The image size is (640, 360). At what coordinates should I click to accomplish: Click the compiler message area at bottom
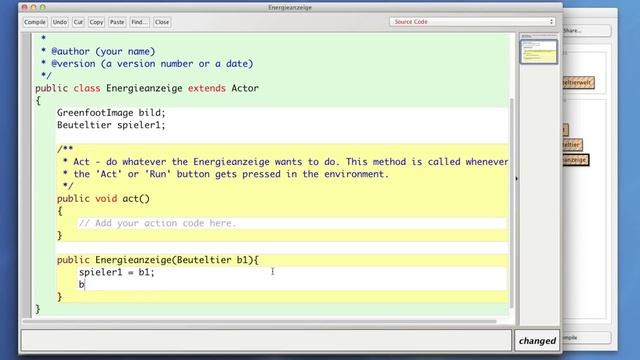pyautogui.click(x=266, y=340)
